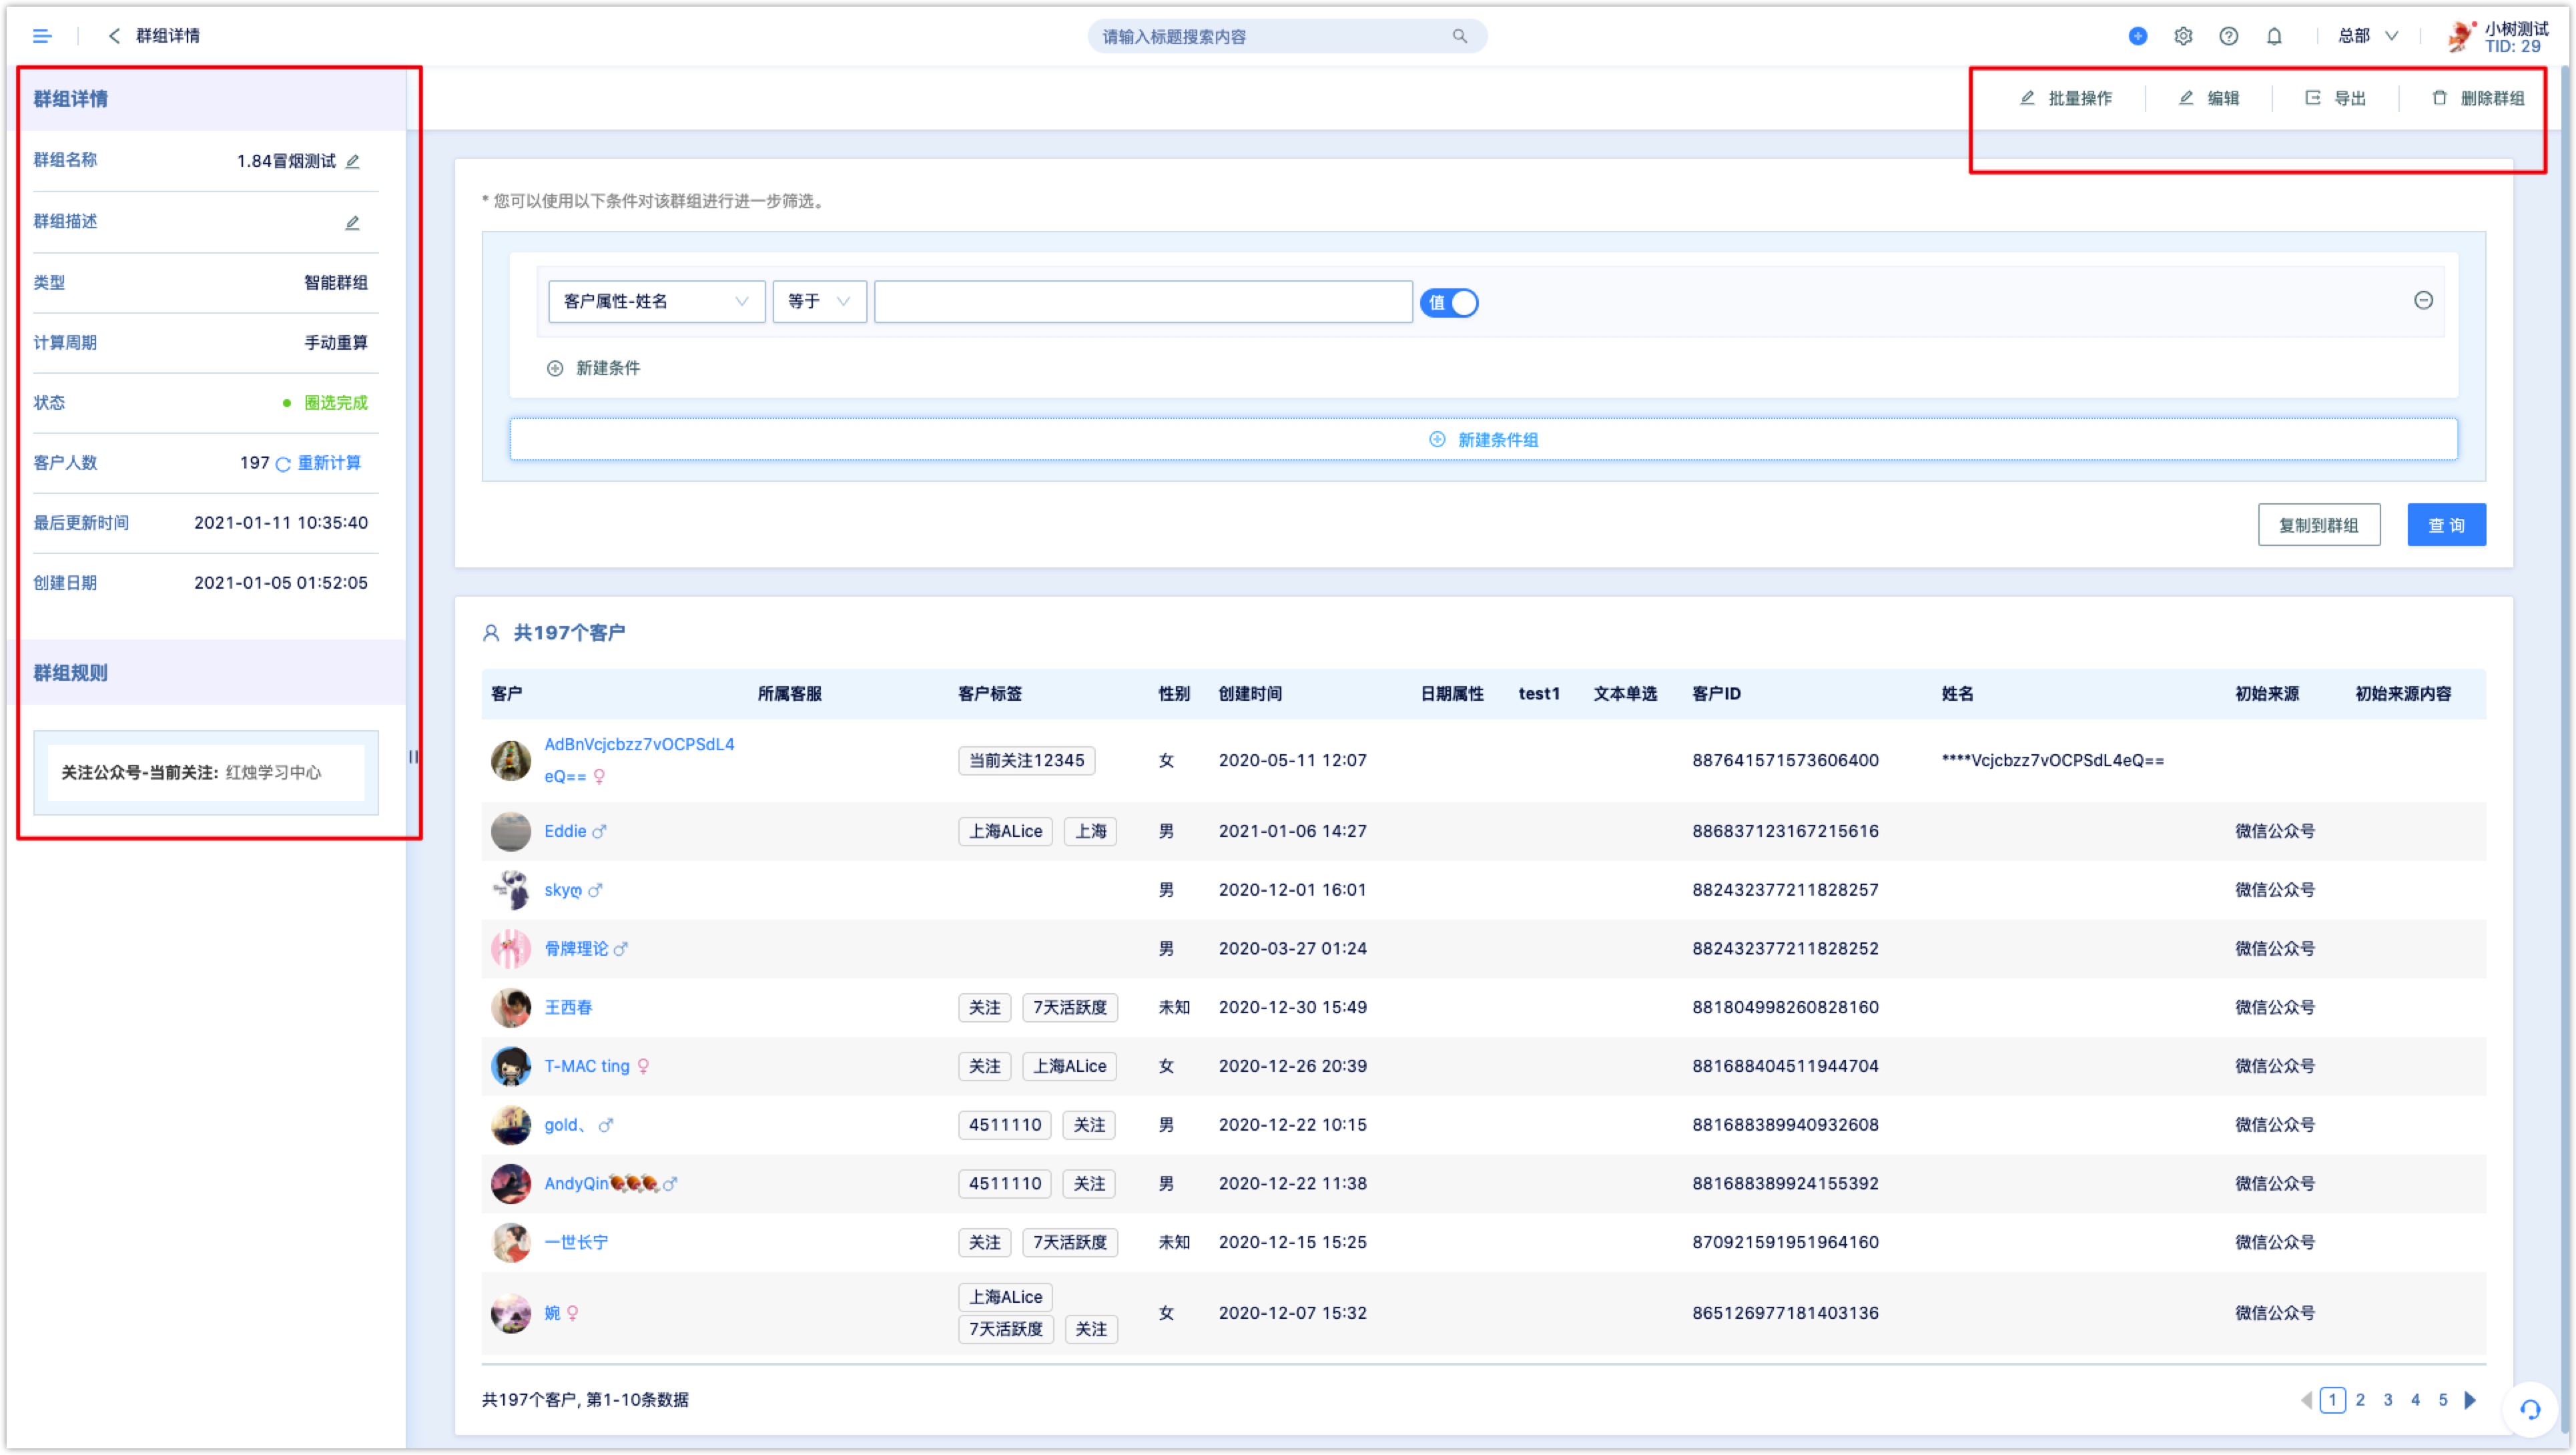Screen dimensions: 2576x1455
Task: Go to page 4
Action: tap(2414, 1399)
